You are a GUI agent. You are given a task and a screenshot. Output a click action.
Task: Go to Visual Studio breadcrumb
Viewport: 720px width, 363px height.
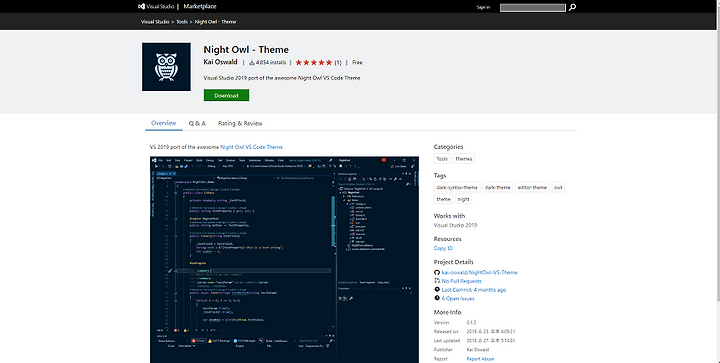pyautogui.click(x=155, y=22)
